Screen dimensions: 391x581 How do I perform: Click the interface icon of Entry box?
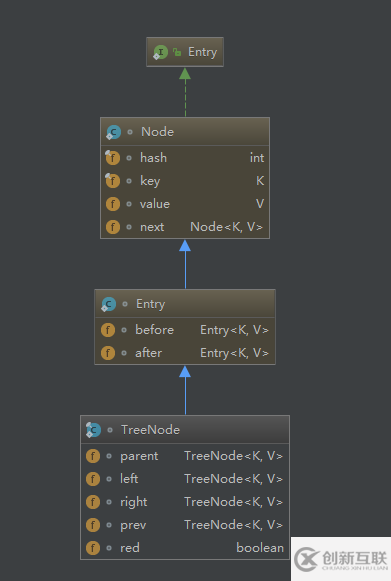(160, 52)
